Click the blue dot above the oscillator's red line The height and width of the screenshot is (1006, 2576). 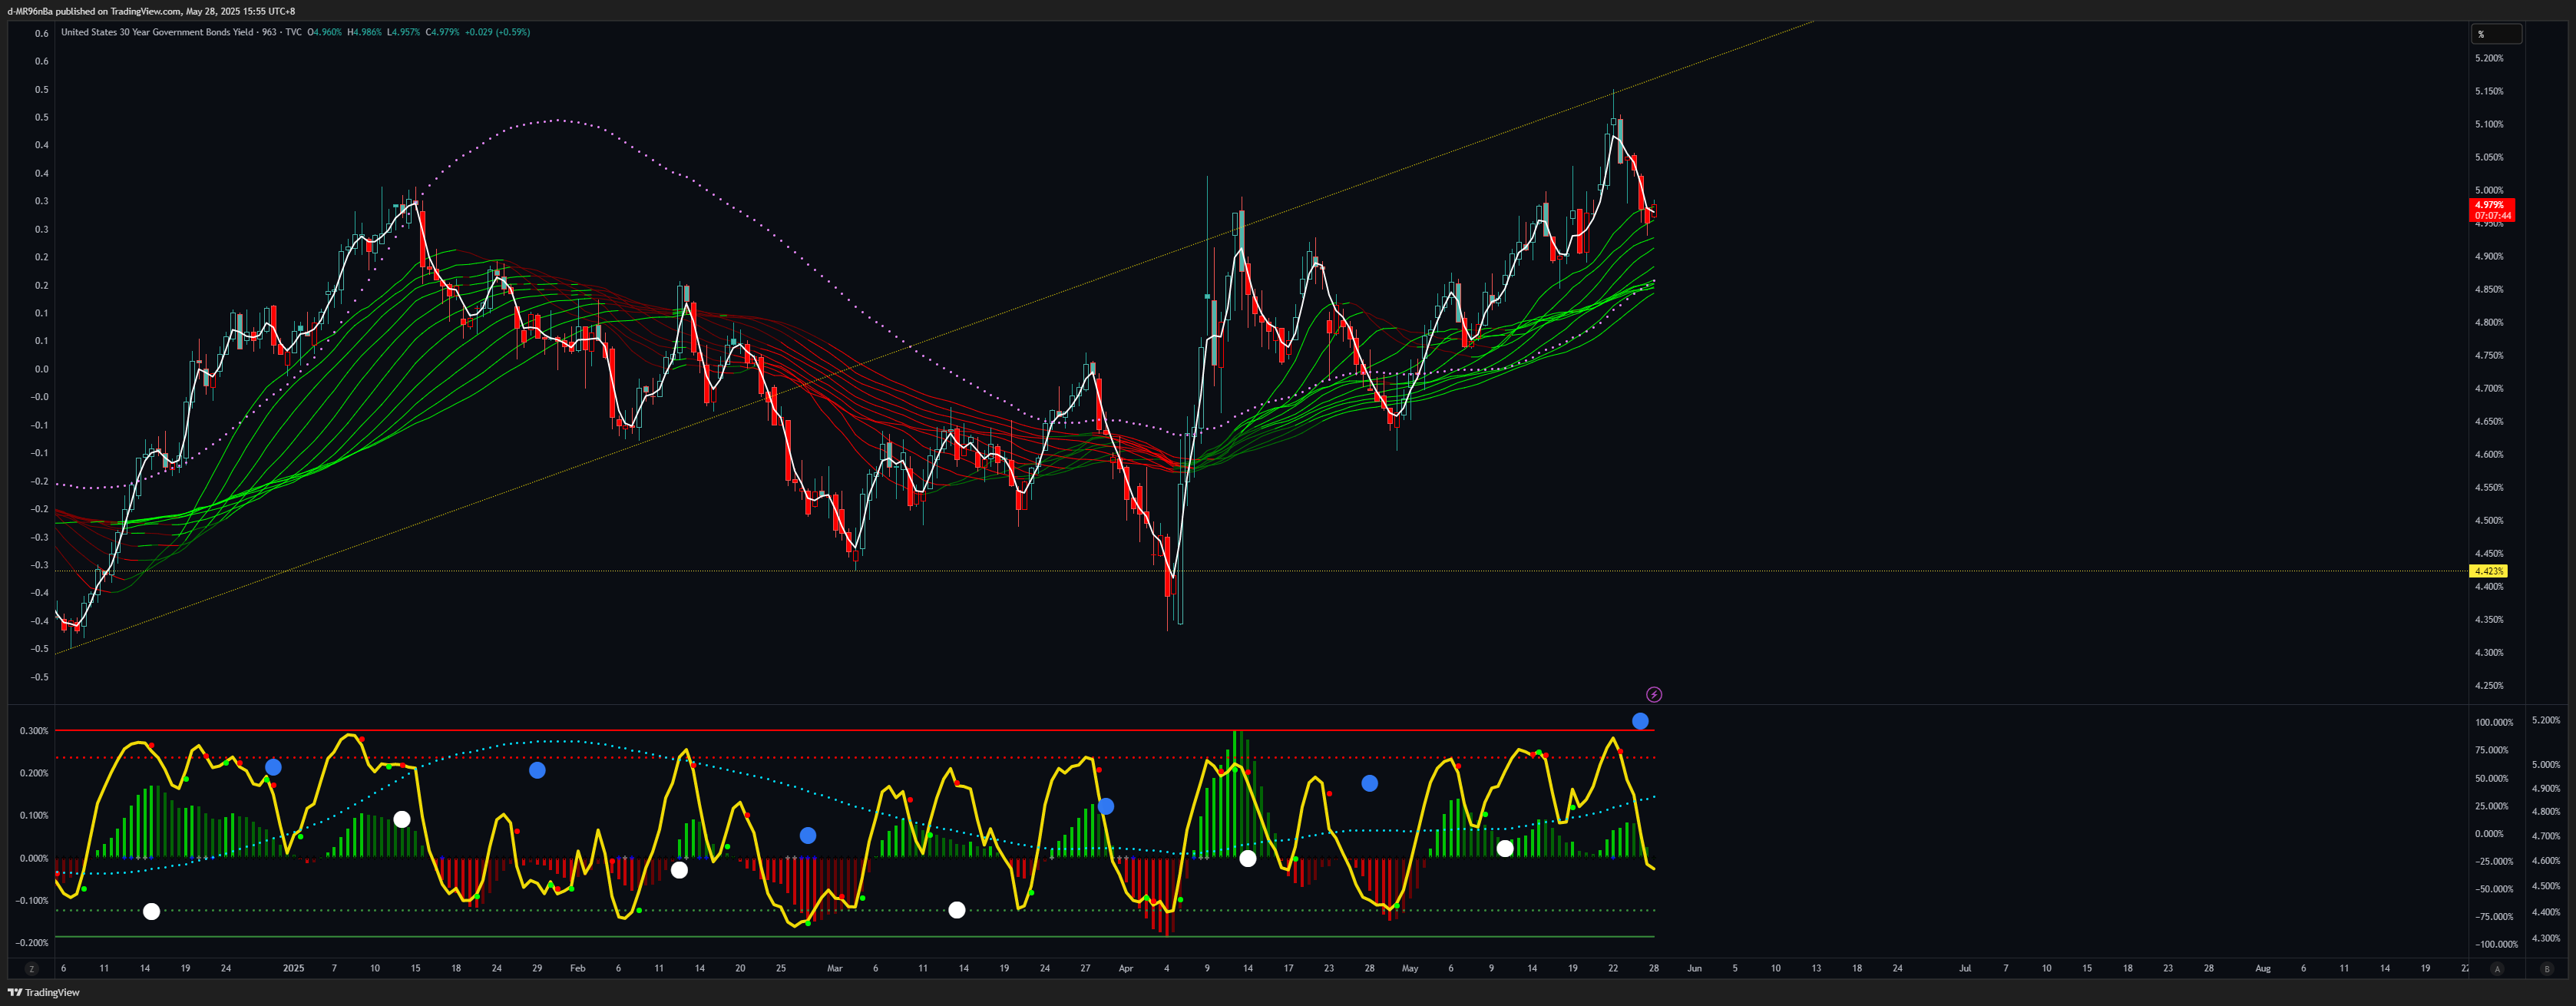pyautogui.click(x=1640, y=721)
